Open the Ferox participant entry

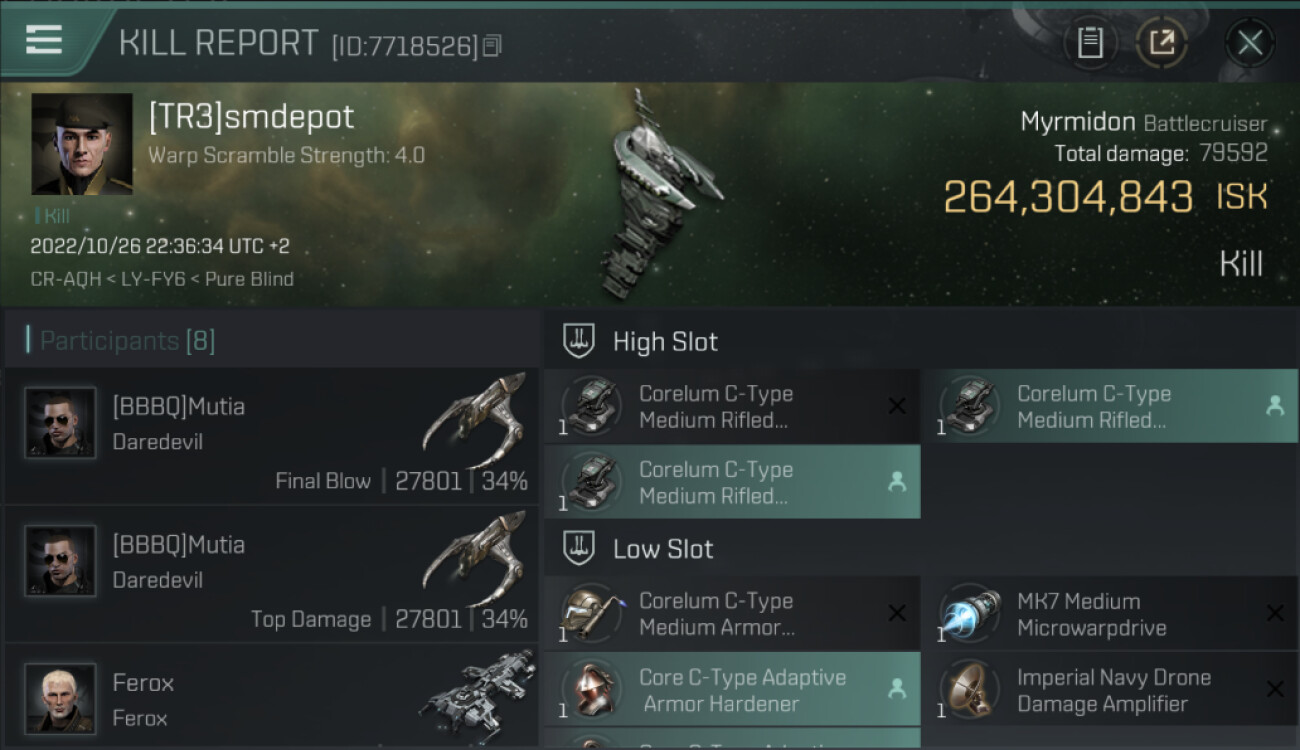pos(271,697)
